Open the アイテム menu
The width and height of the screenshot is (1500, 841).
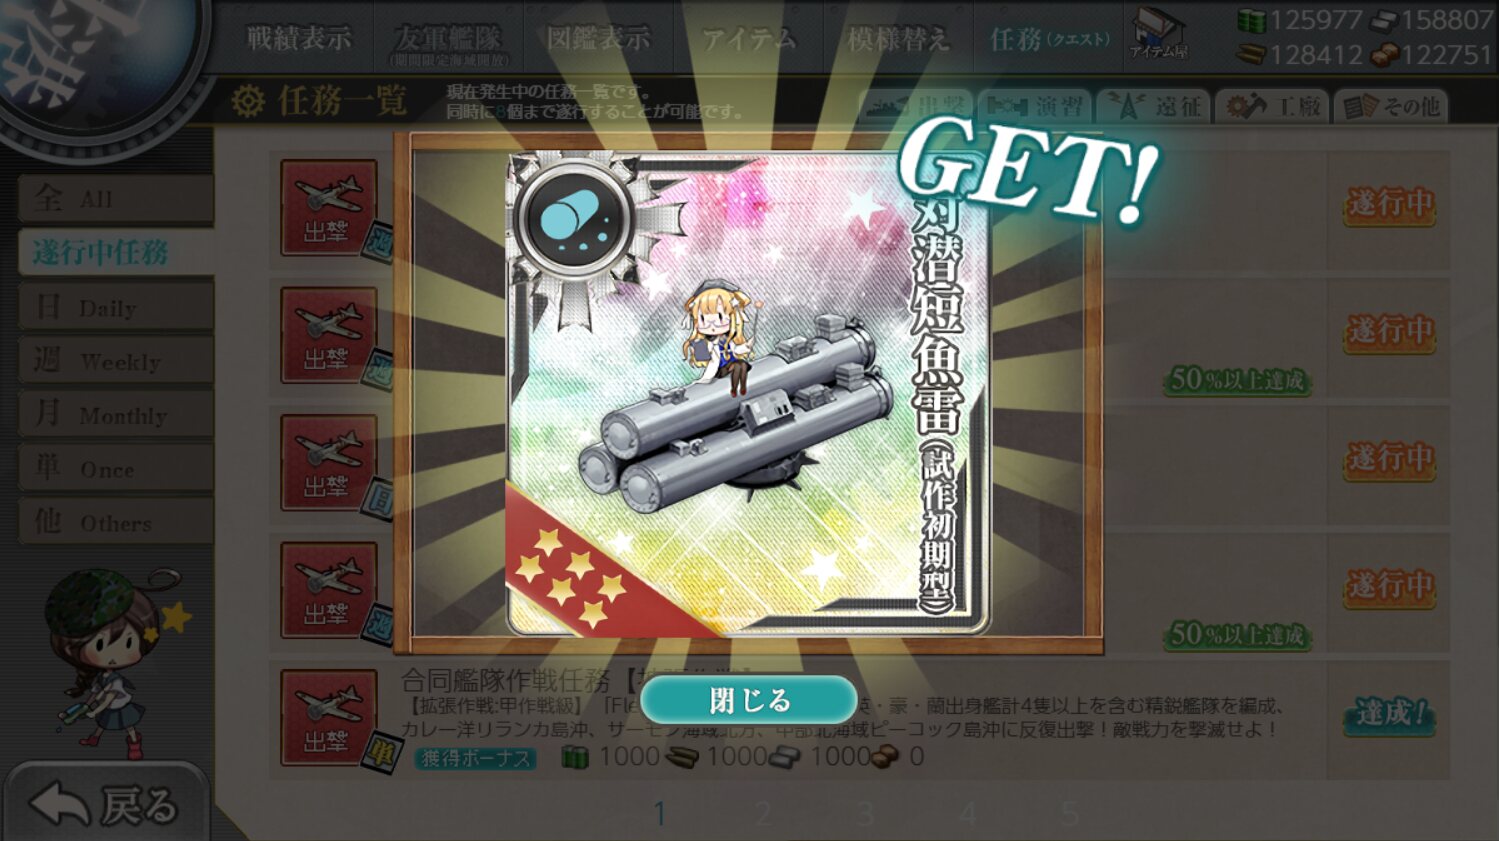[x=749, y=39]
